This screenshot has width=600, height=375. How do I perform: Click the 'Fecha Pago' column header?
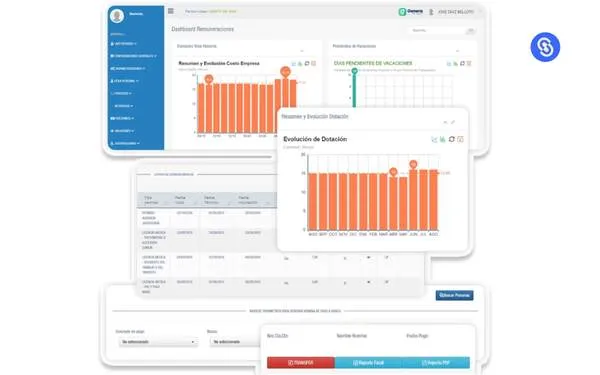pos(417,336)
